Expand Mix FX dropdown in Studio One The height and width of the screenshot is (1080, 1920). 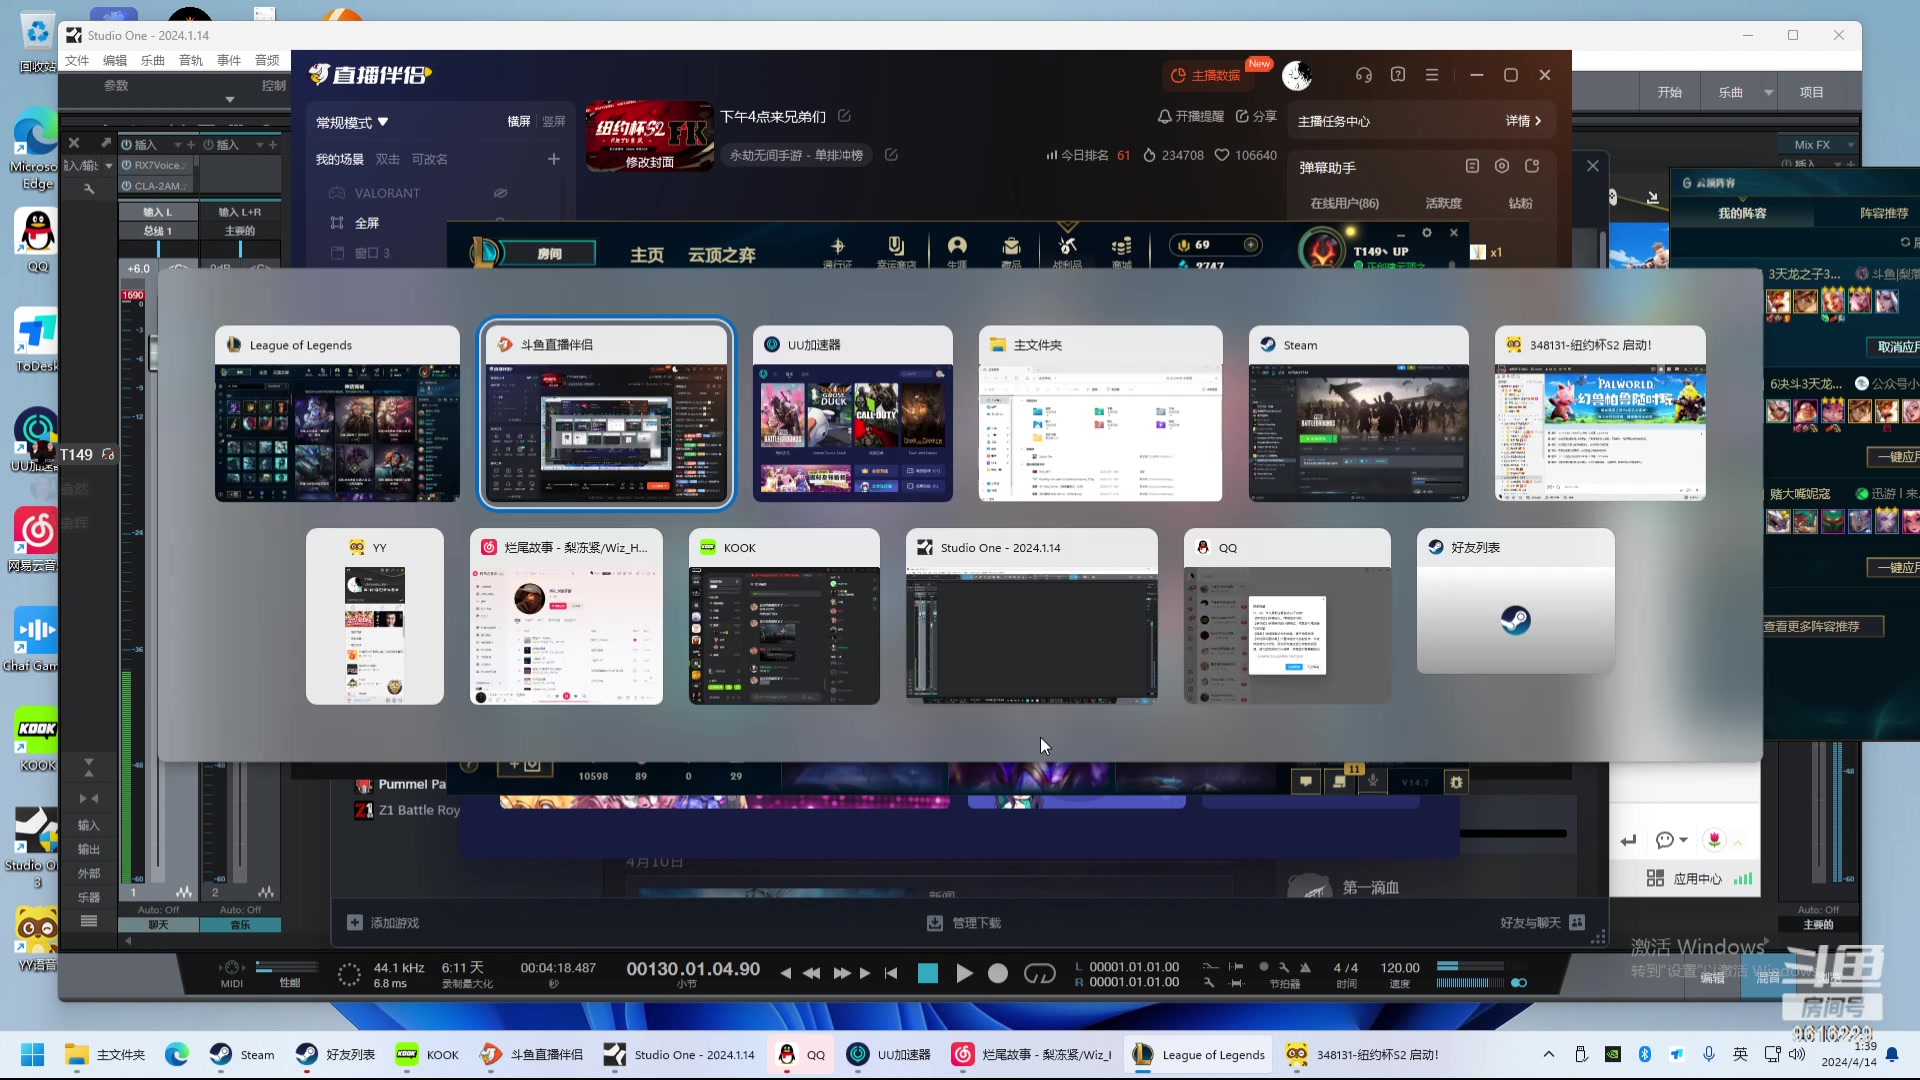1851,145
